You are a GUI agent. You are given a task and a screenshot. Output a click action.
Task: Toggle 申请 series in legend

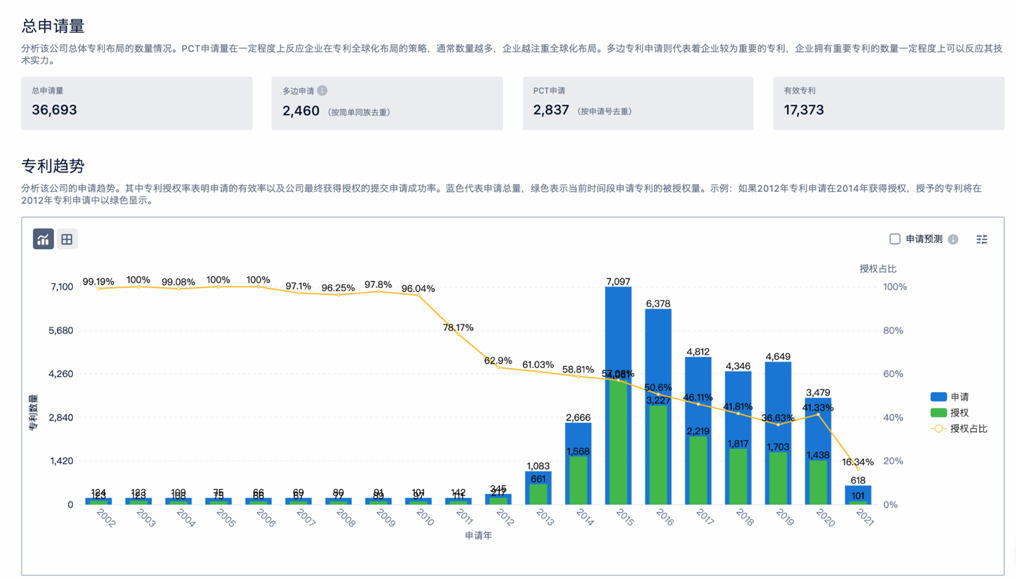[x=950, y=397]
